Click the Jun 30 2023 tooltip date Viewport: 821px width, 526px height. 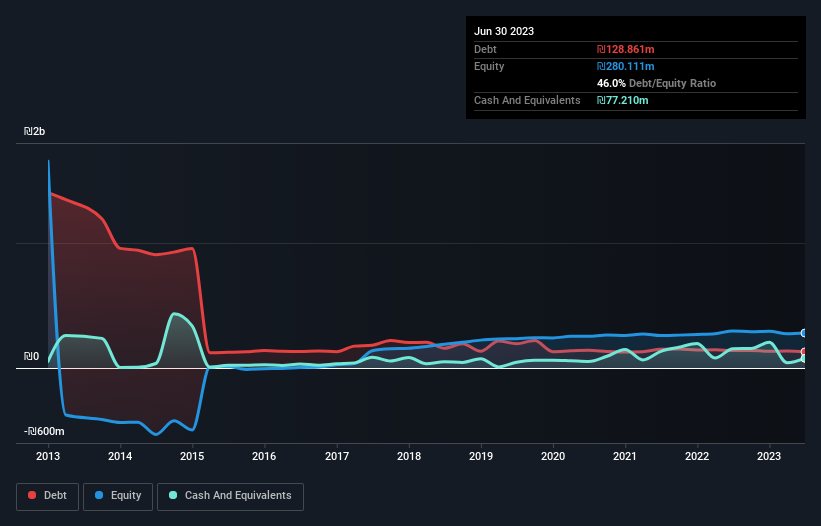point(504,31)
